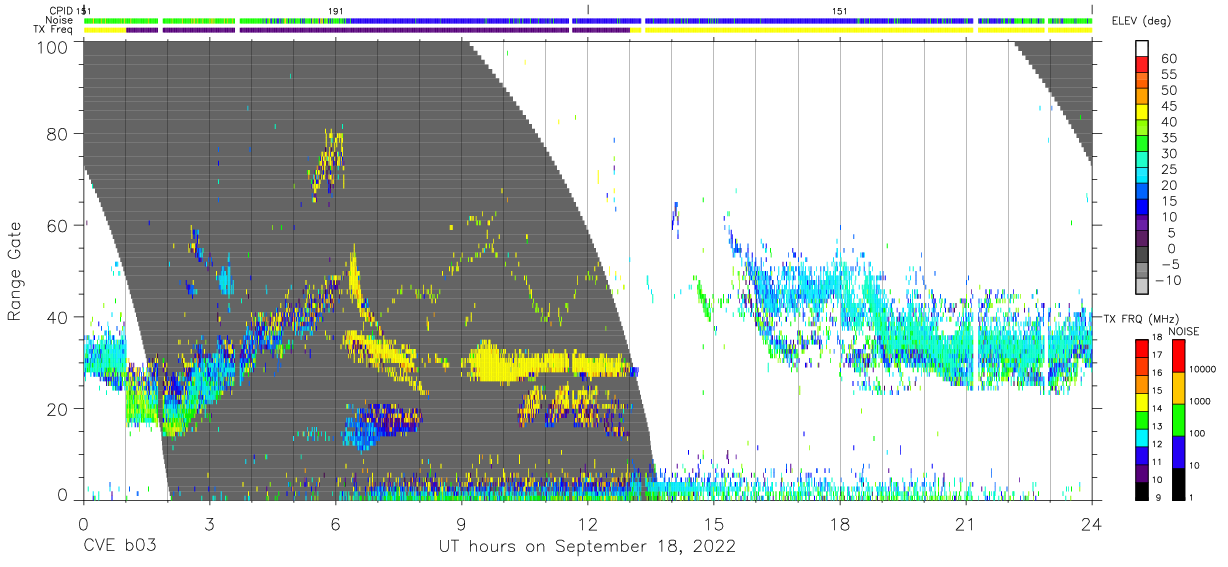Click the 'CVE b03' radar beam label
The width and height of the screenshot is (1228, 567).
(120, 547)
